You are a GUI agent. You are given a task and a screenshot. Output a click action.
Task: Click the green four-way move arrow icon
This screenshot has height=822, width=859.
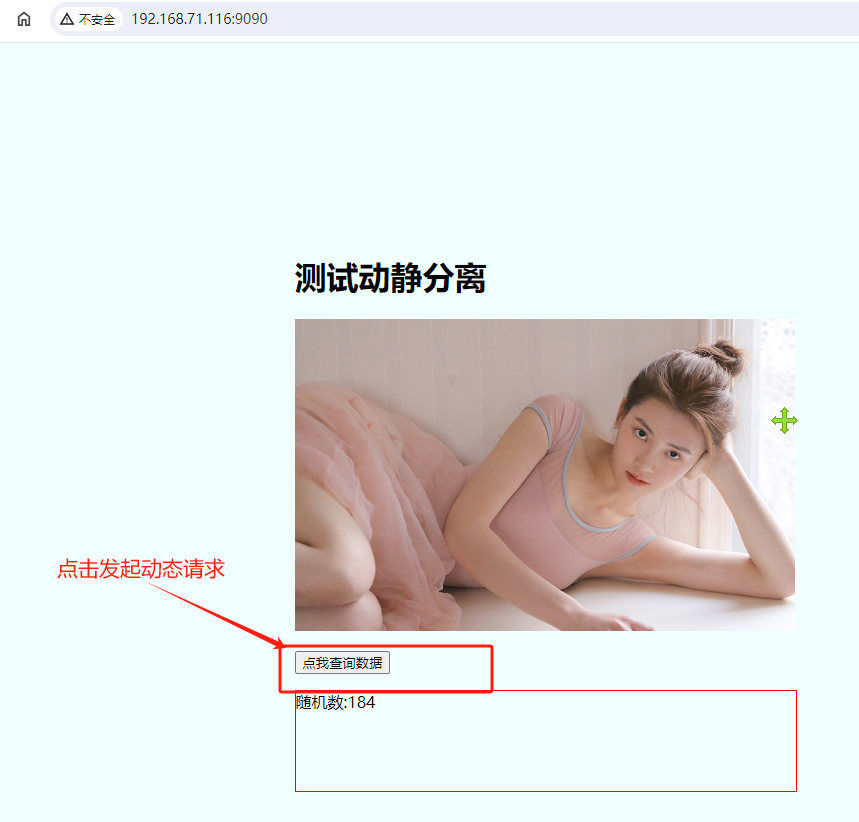[x=784, y=421]
